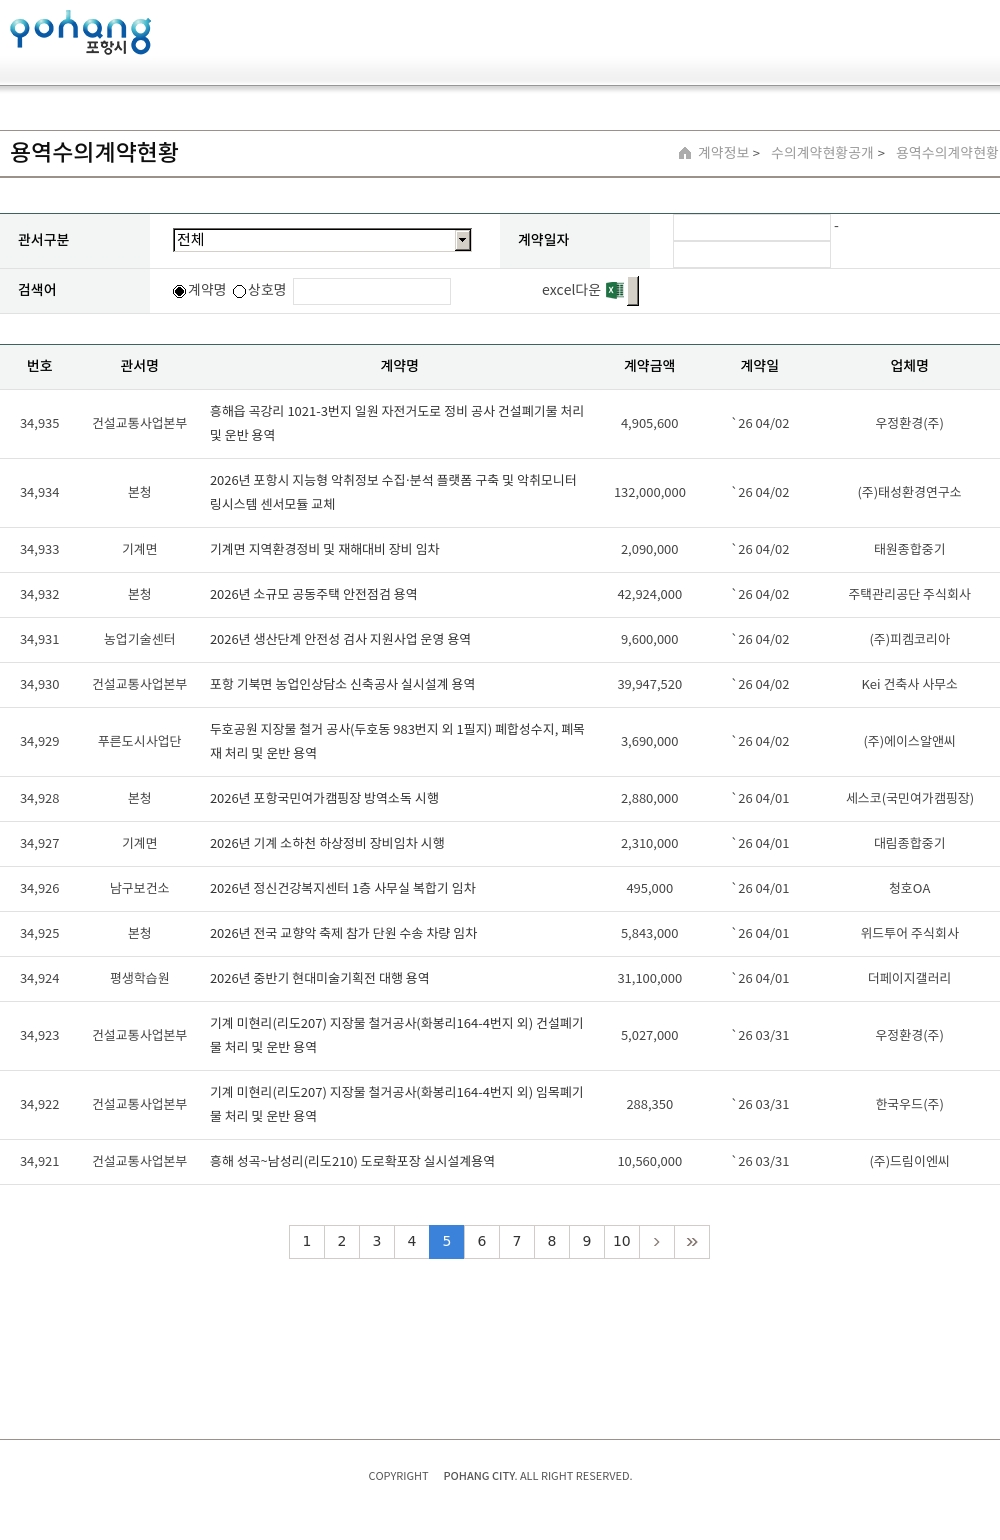Select the 상호명 radio button

click(239, 291)
